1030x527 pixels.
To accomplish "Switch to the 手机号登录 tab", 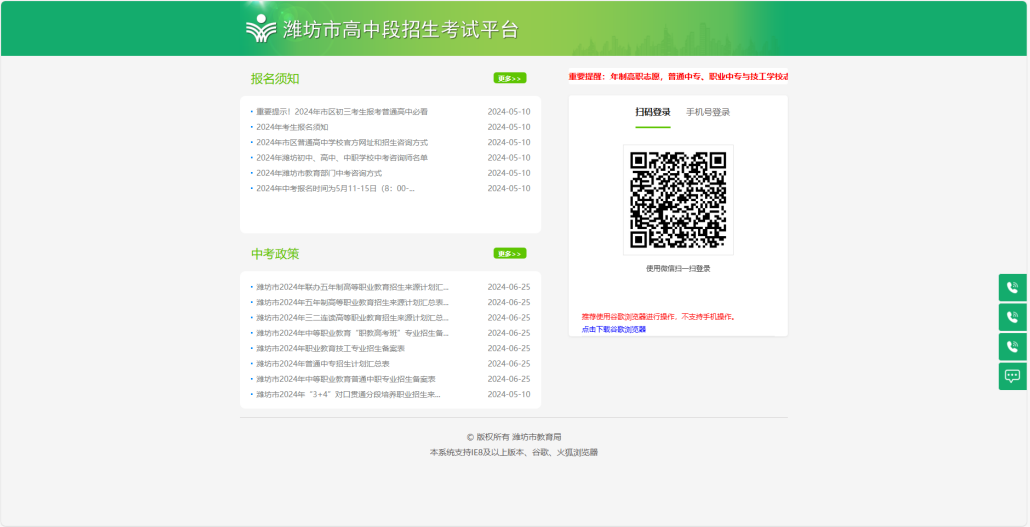I will pyautogui.click(x=708, y=112).
